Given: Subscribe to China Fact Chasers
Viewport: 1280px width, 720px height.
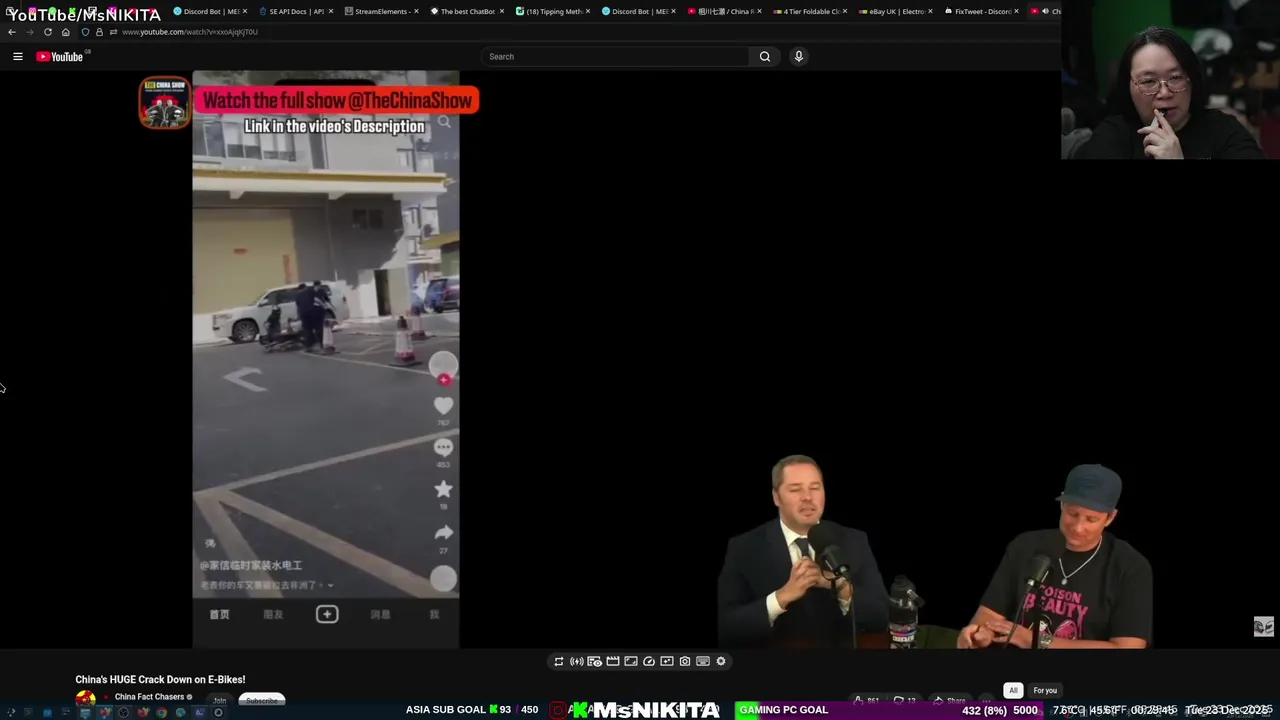Looking at the screenshot, I should coord(262,700).
